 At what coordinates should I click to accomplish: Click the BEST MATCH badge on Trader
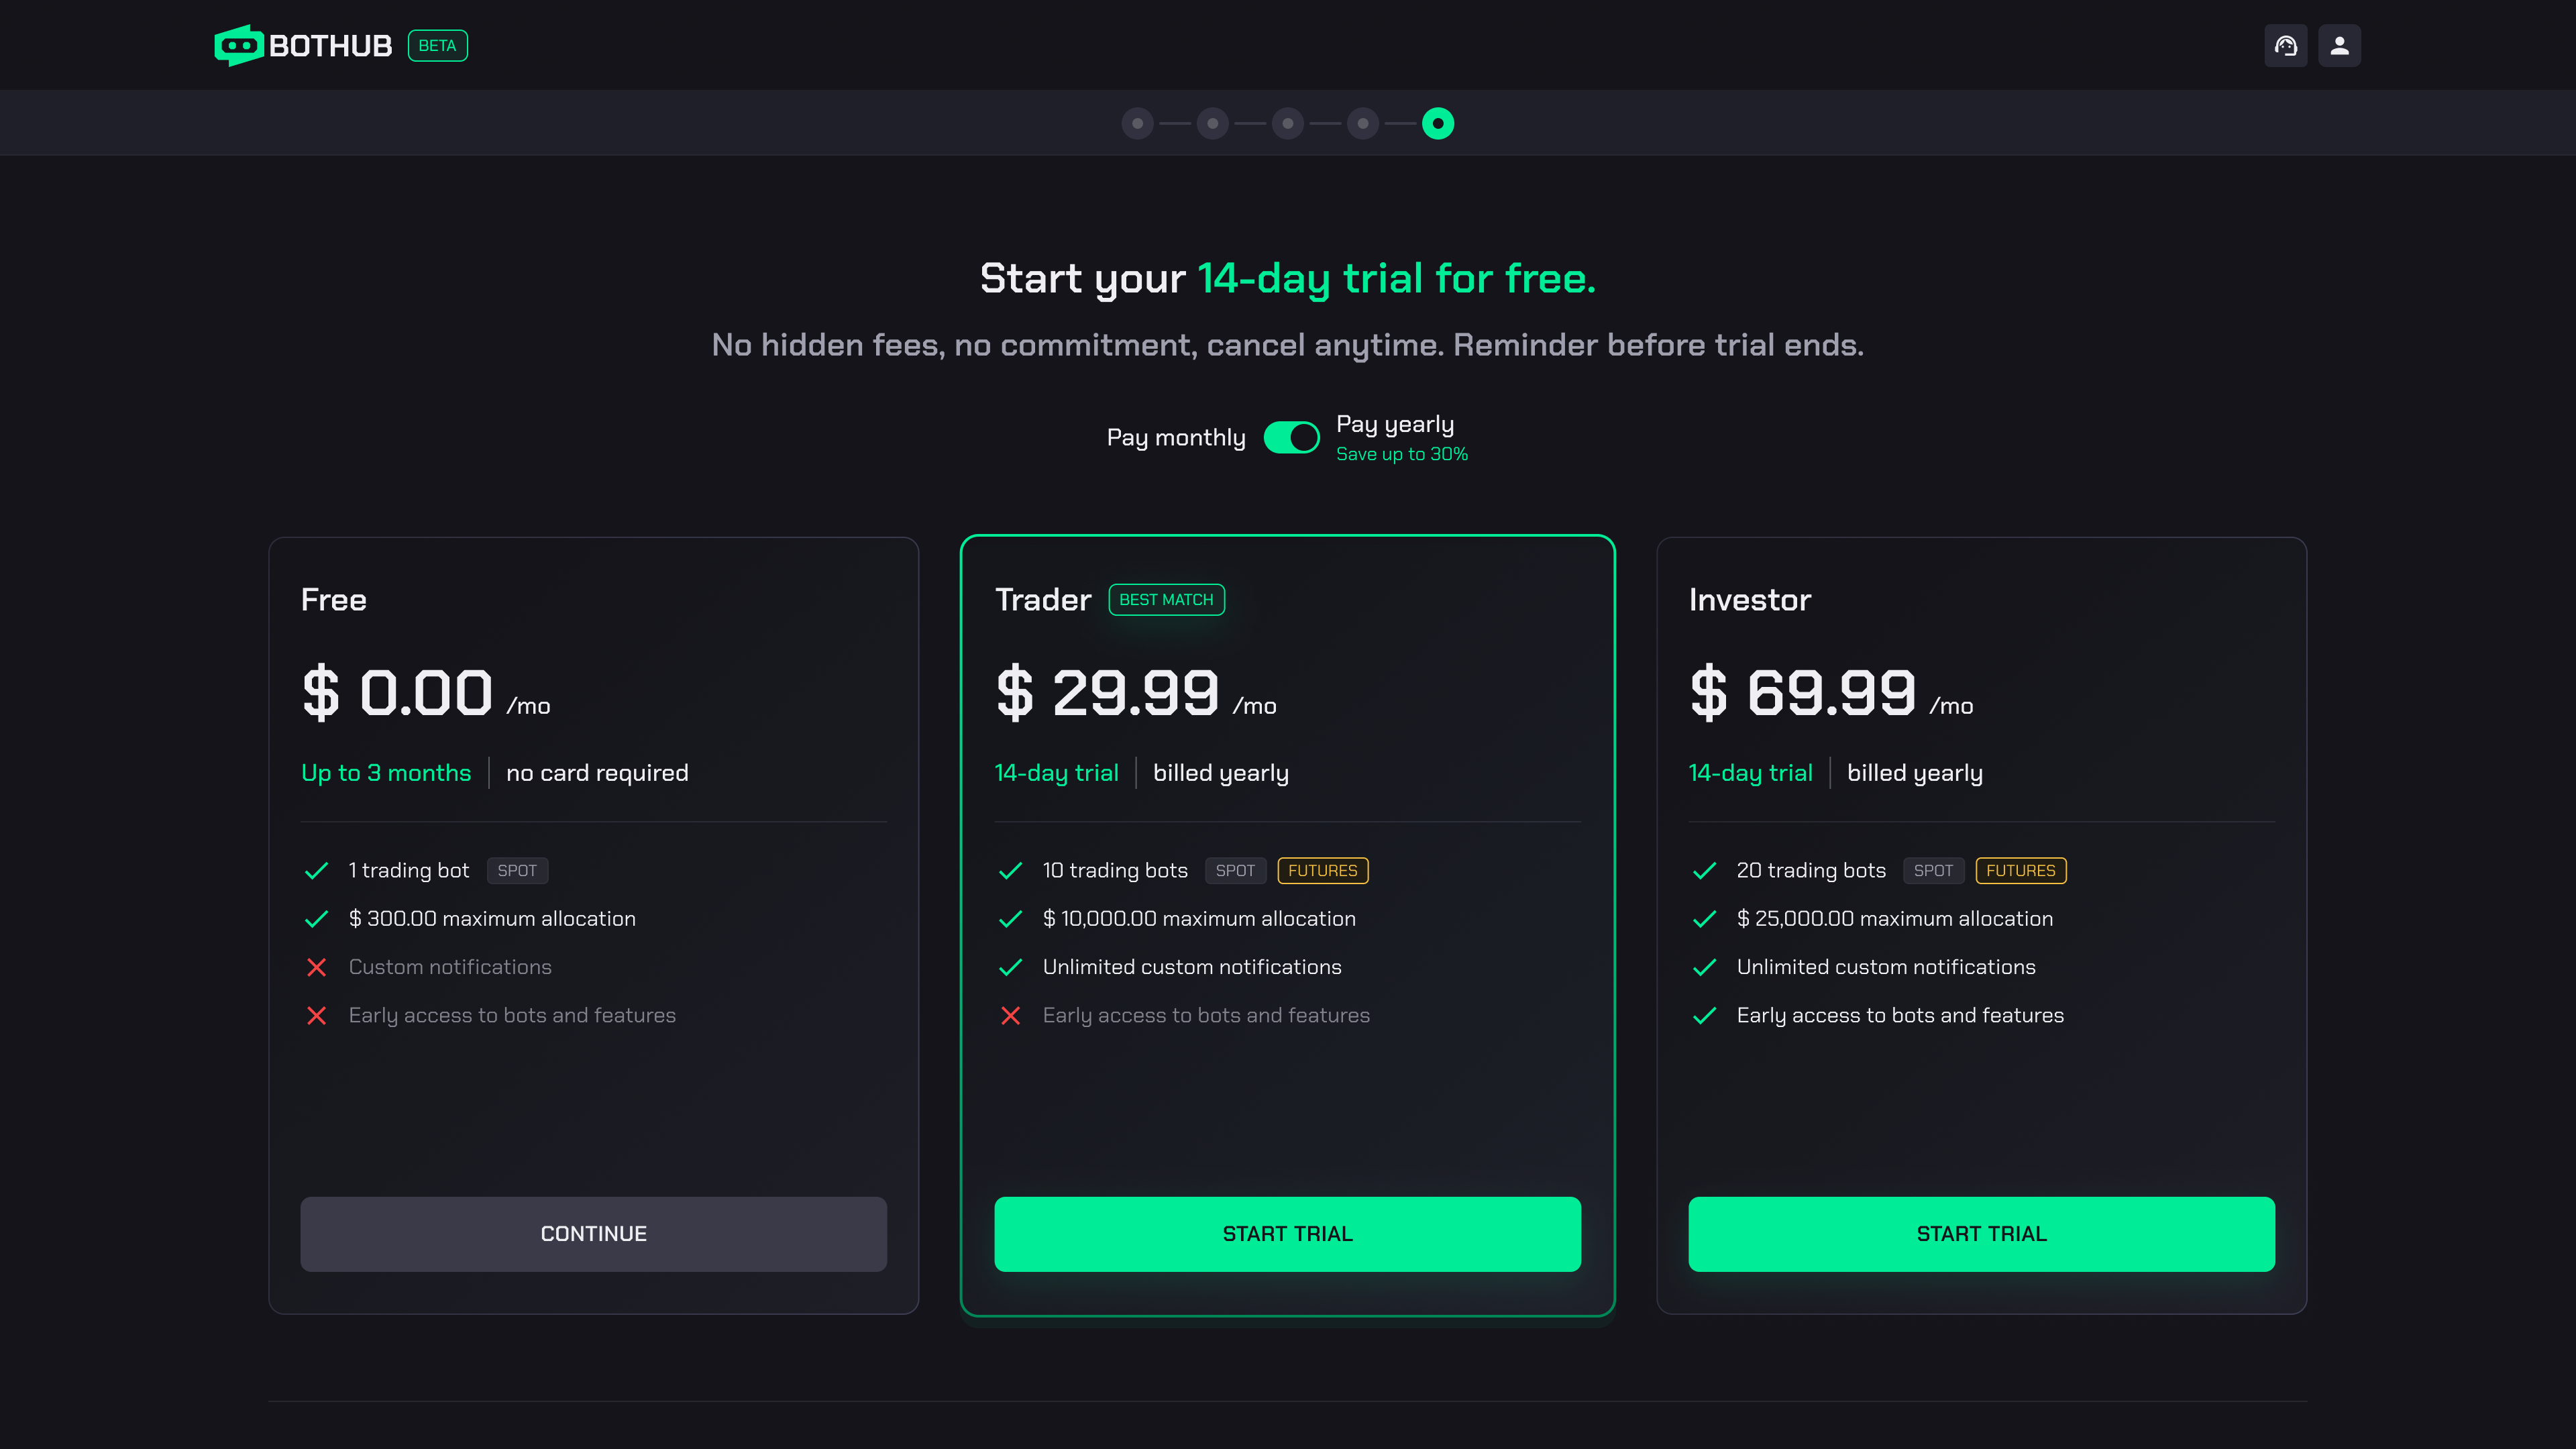click(x=1166, y=600)
